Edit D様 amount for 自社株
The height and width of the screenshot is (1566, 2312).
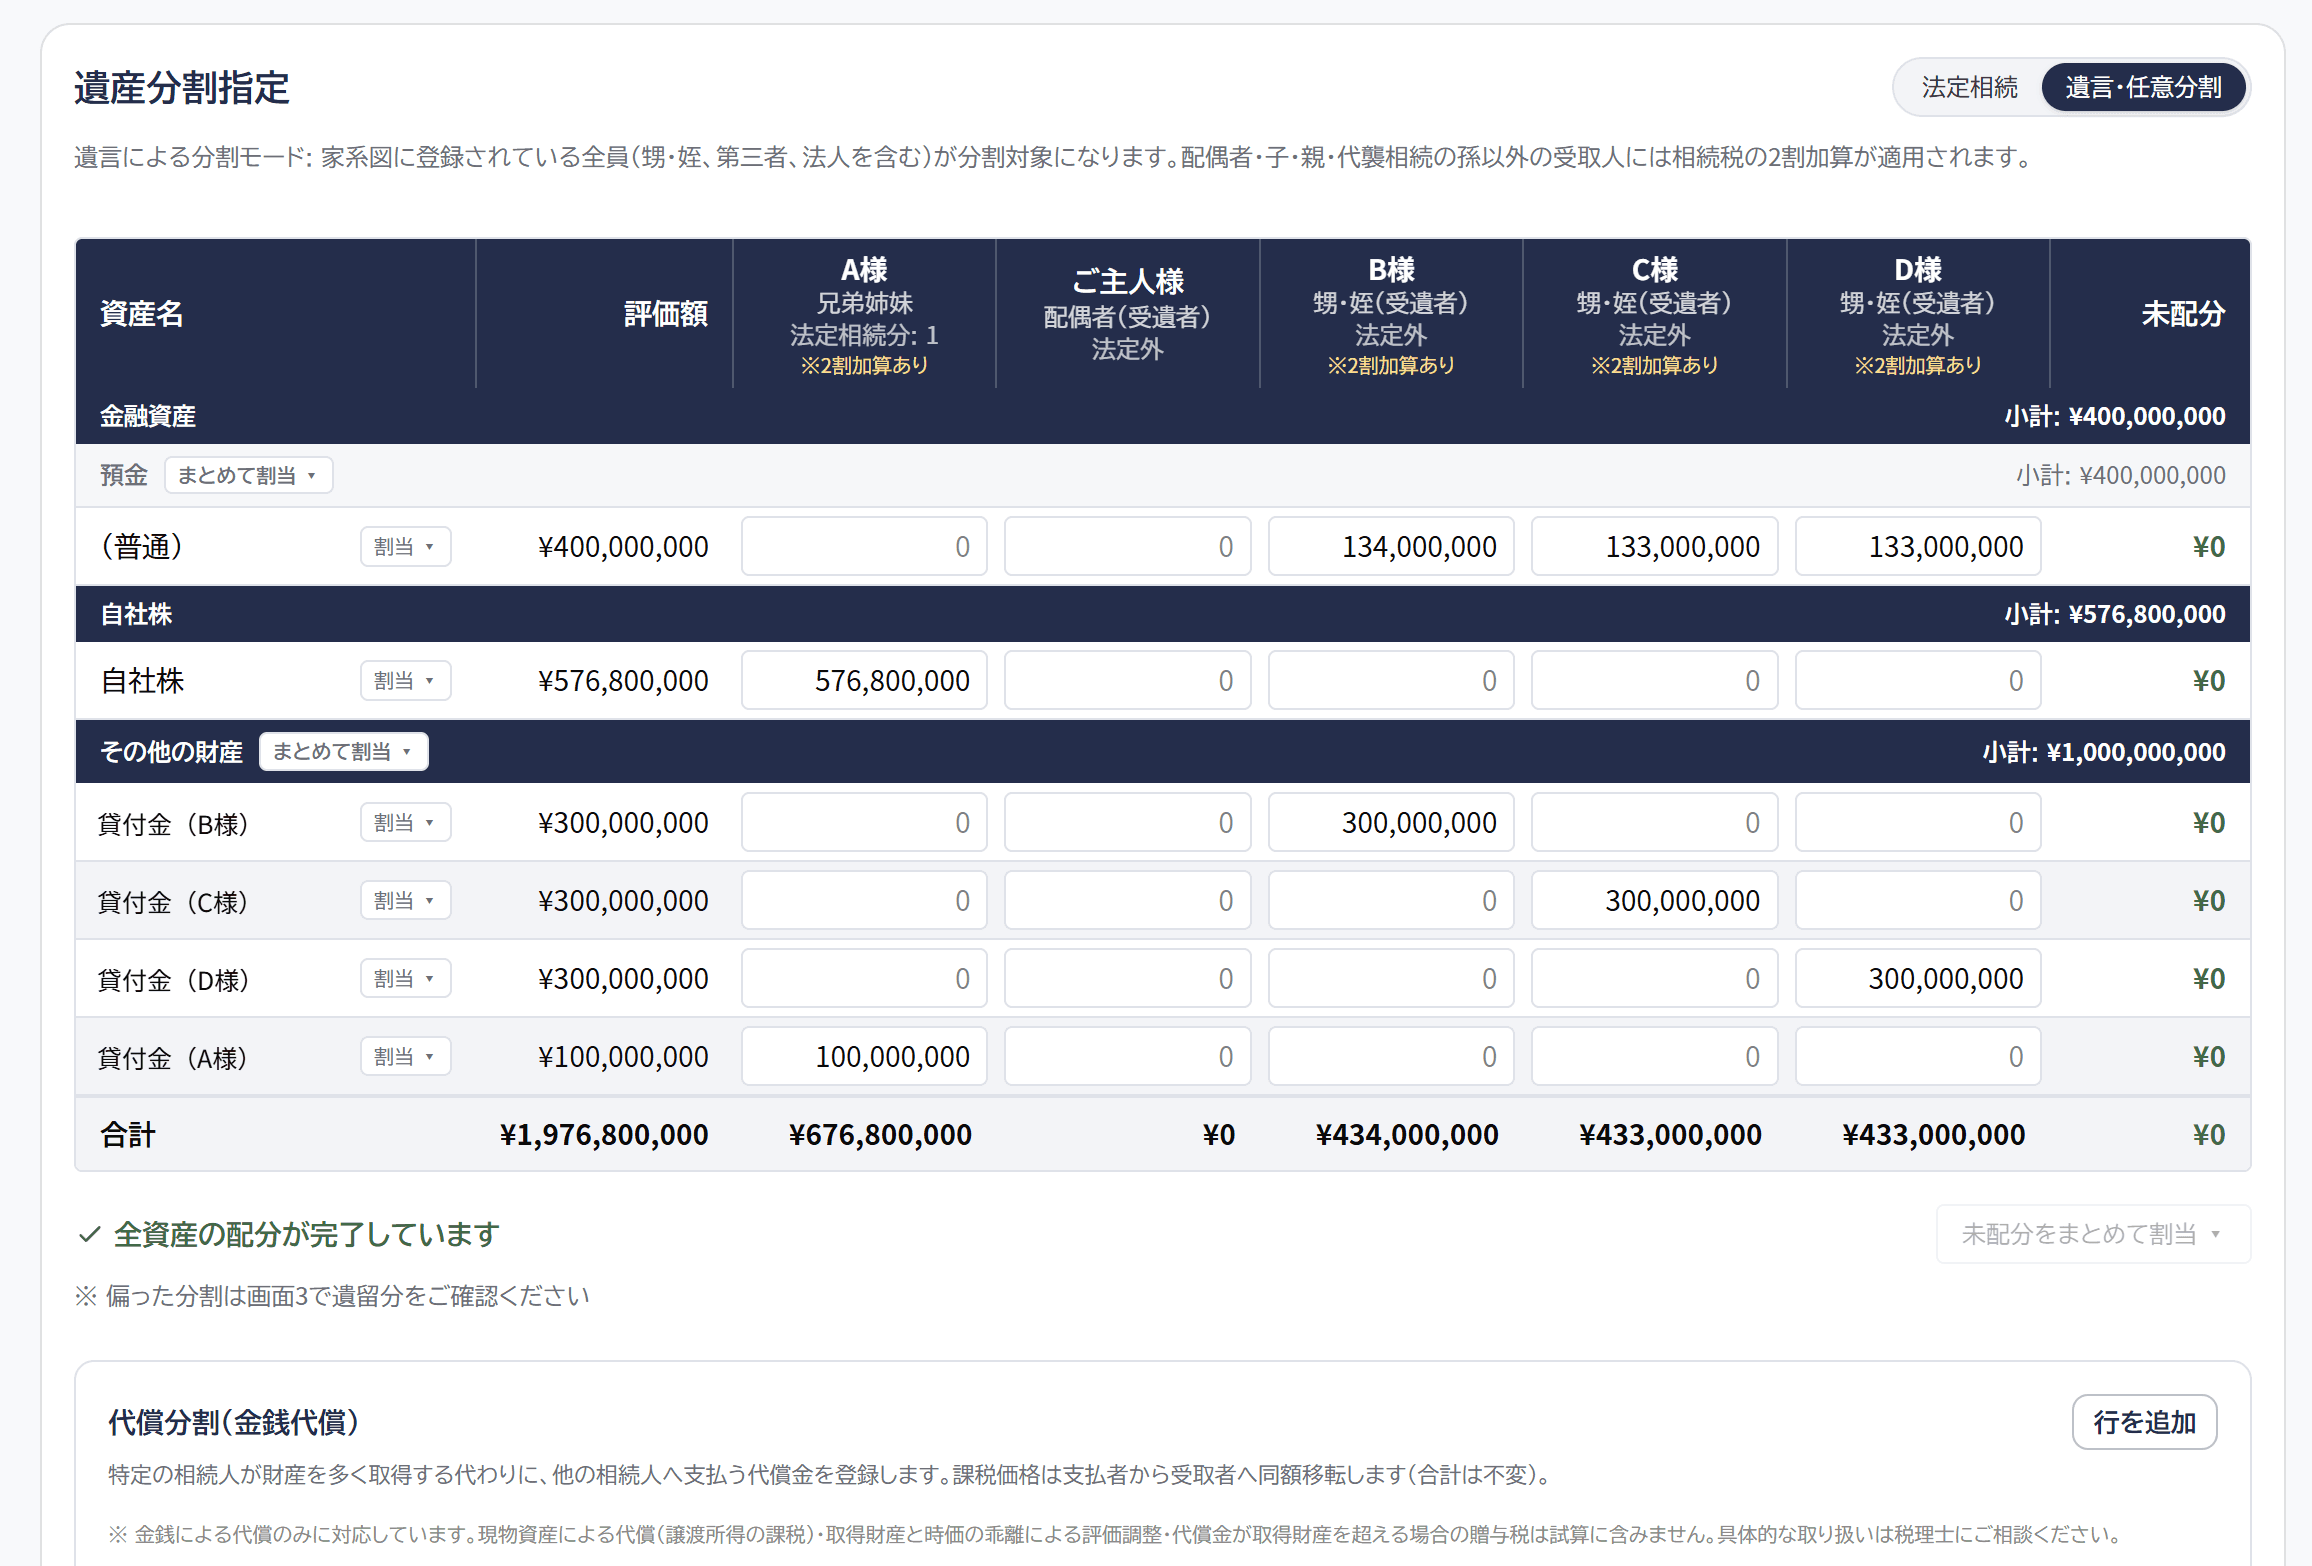pyautogui.click(x=1918, y=681)
